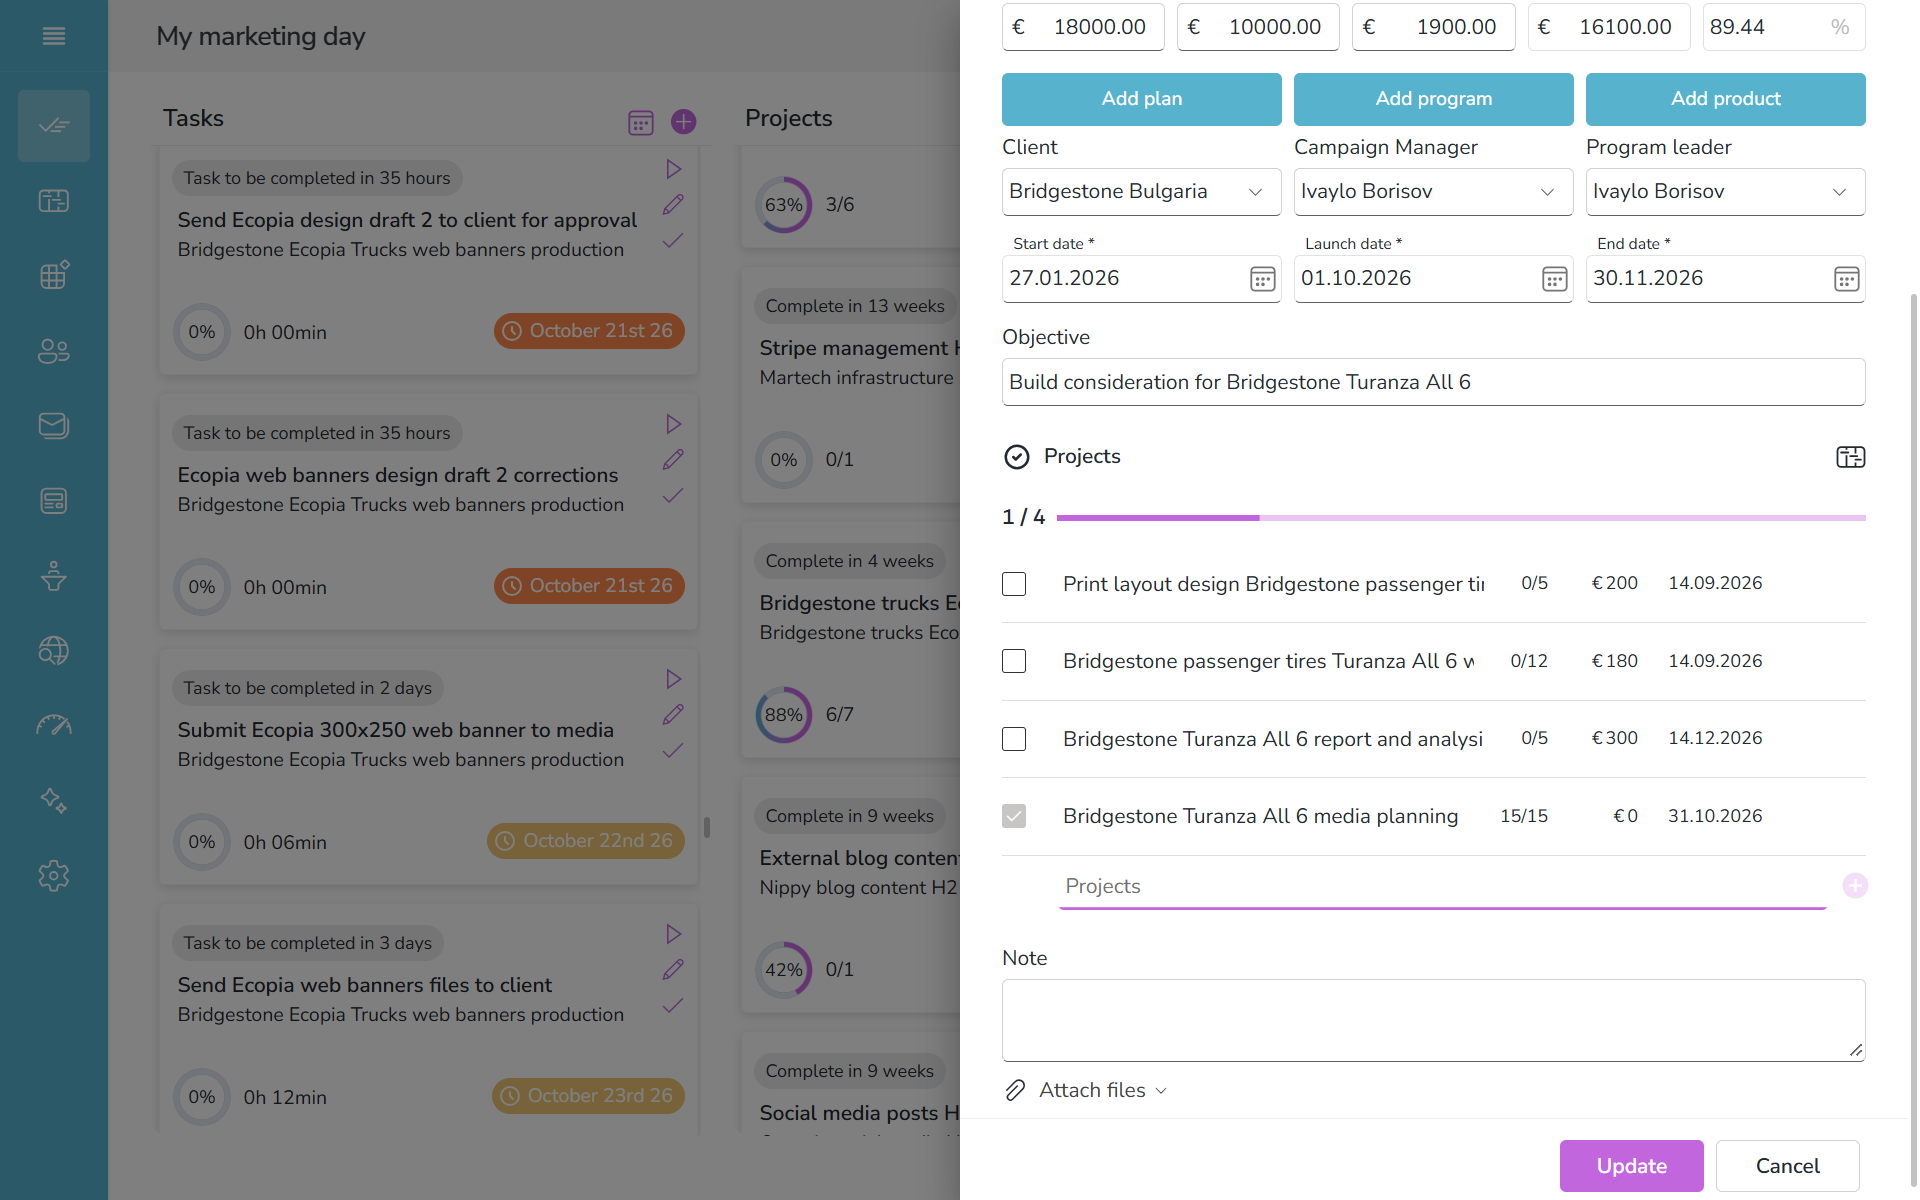The image size is (1920, 1200).
Task: Check Bridgestone passenger tires Turanza All 6 project
Action: click(1014, 661)
